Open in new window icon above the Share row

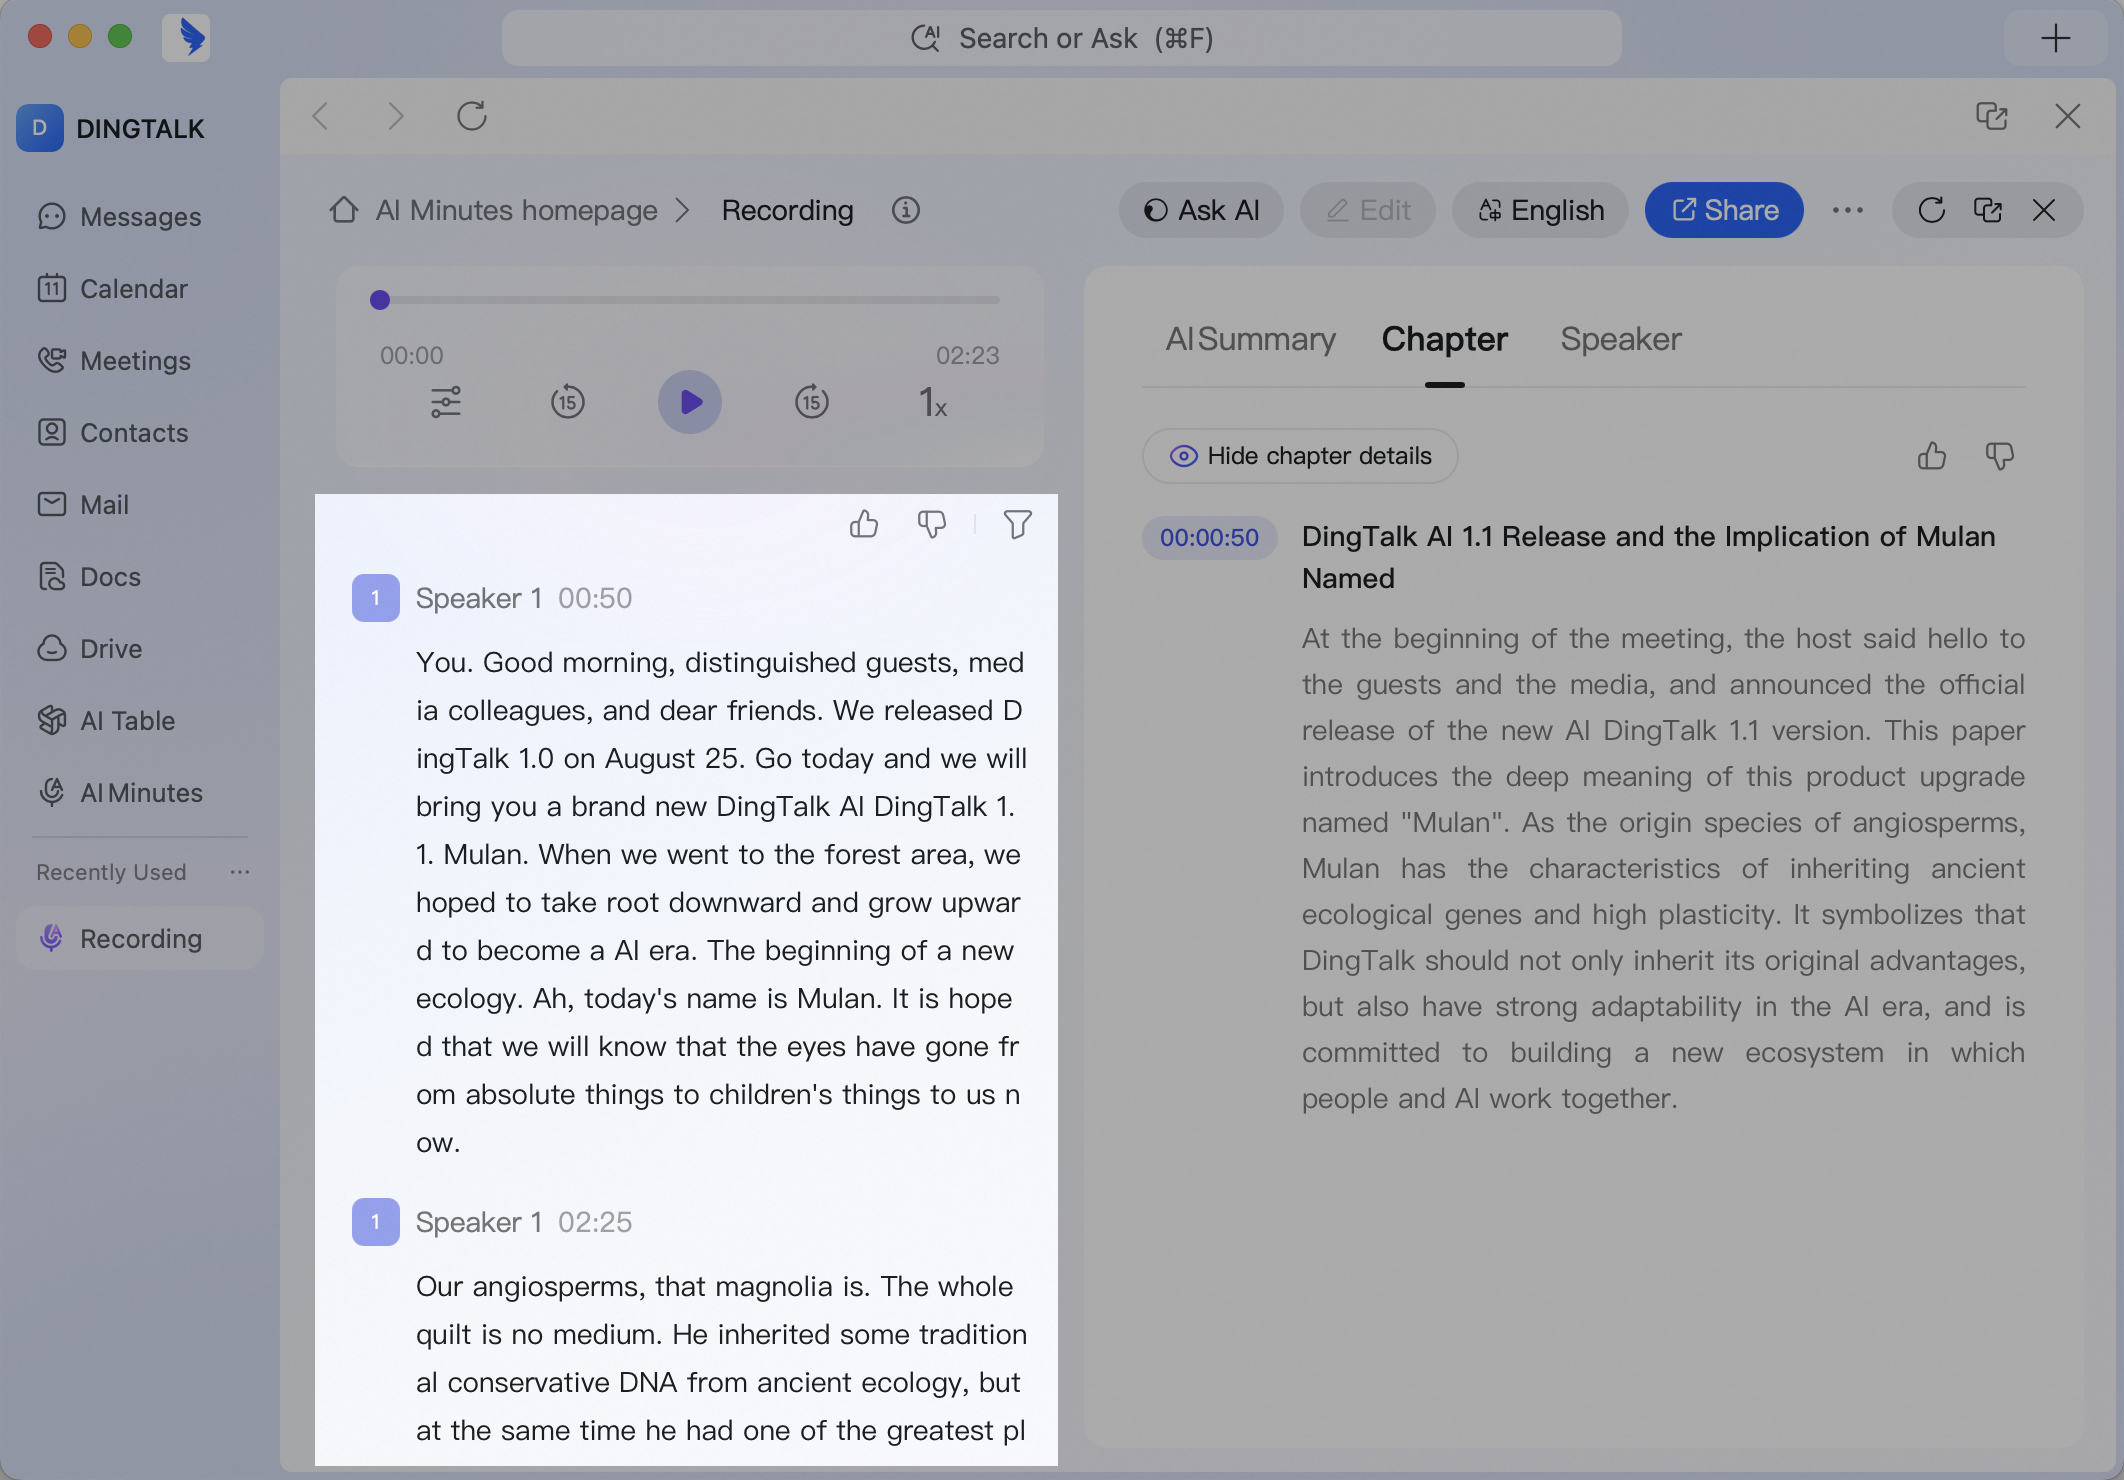1991,116
